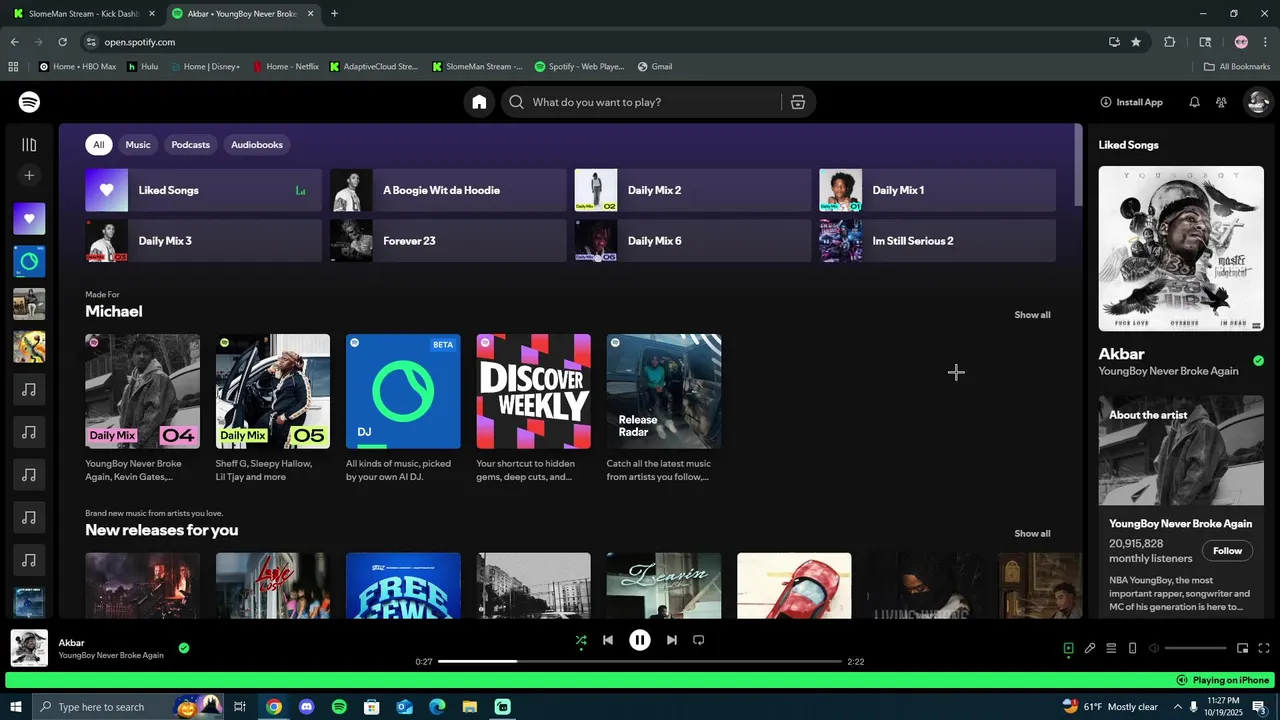
Task: Open the notifications bell
Action: point(1194,102)
